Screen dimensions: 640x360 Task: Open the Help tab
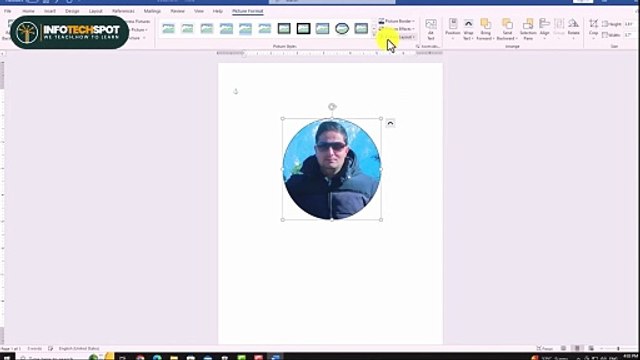point(218,11)
